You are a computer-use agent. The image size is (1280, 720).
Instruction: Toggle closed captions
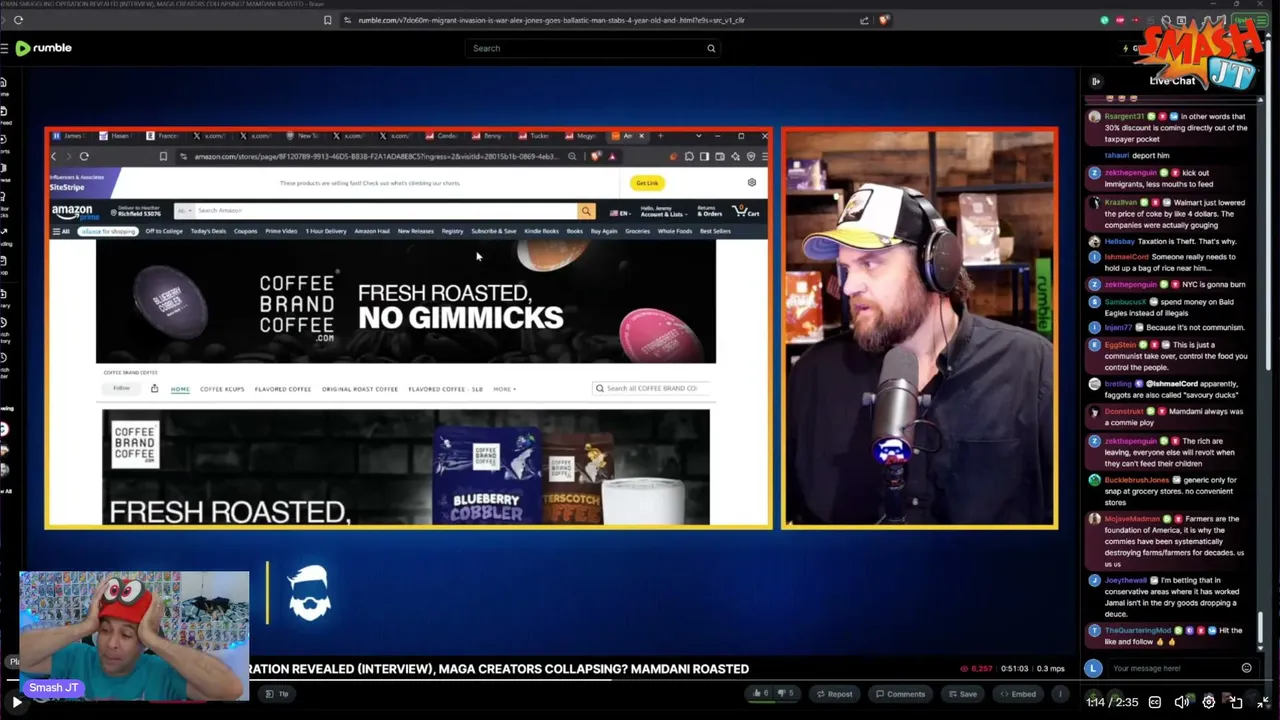(x=1154, y=702)
